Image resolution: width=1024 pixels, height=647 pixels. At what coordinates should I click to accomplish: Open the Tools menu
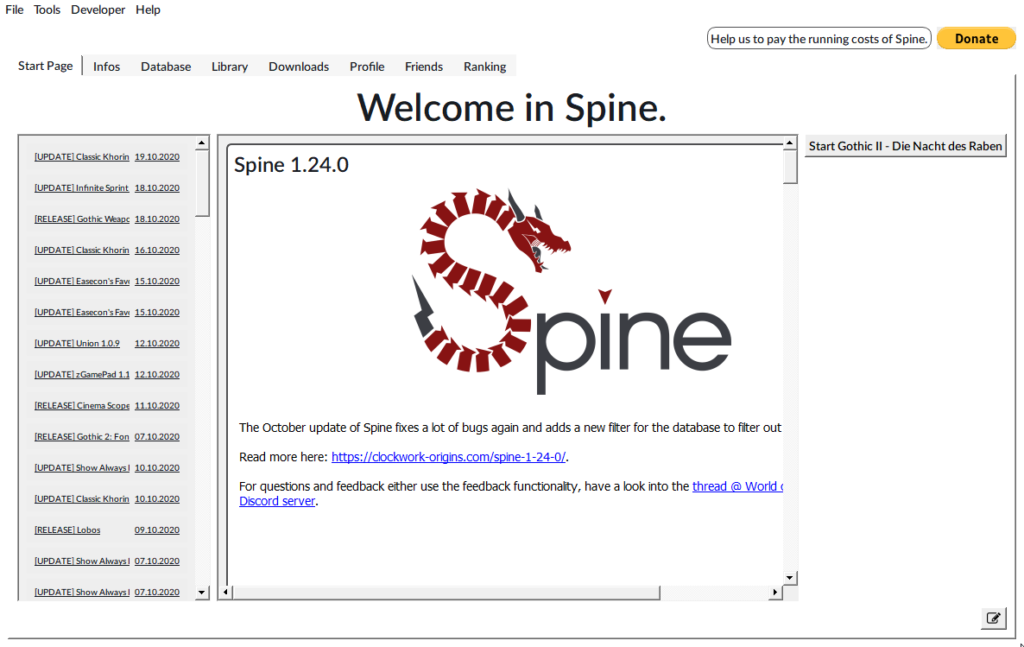(47, 10)
